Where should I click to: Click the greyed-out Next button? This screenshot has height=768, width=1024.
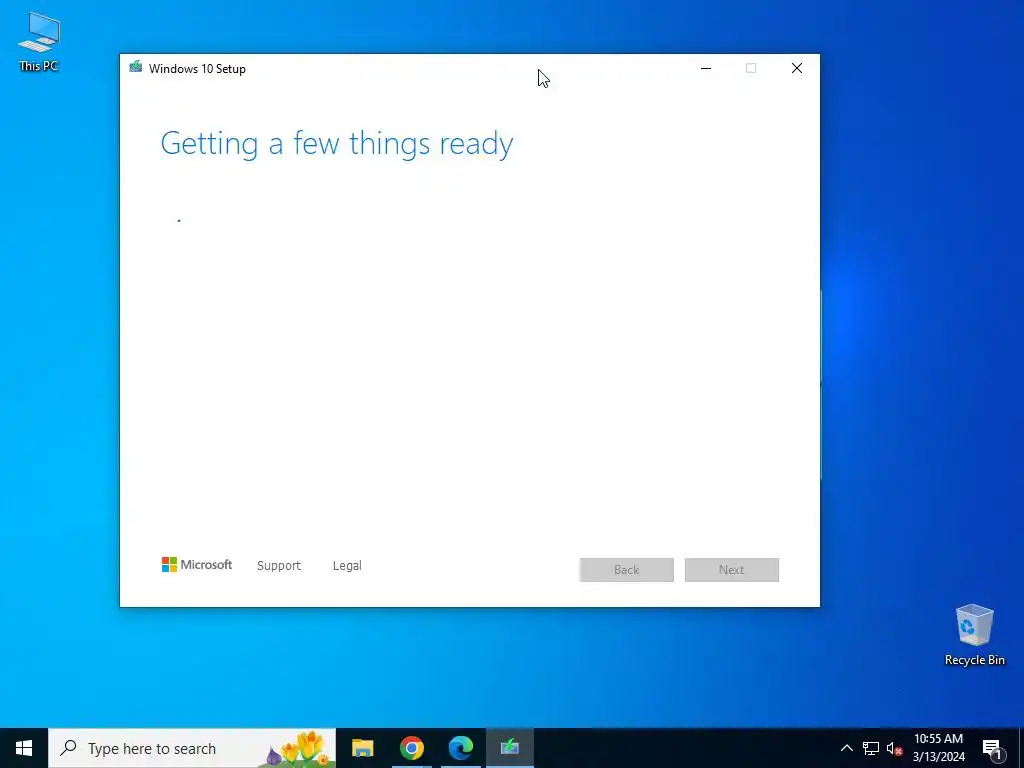(x=731, y=569)
